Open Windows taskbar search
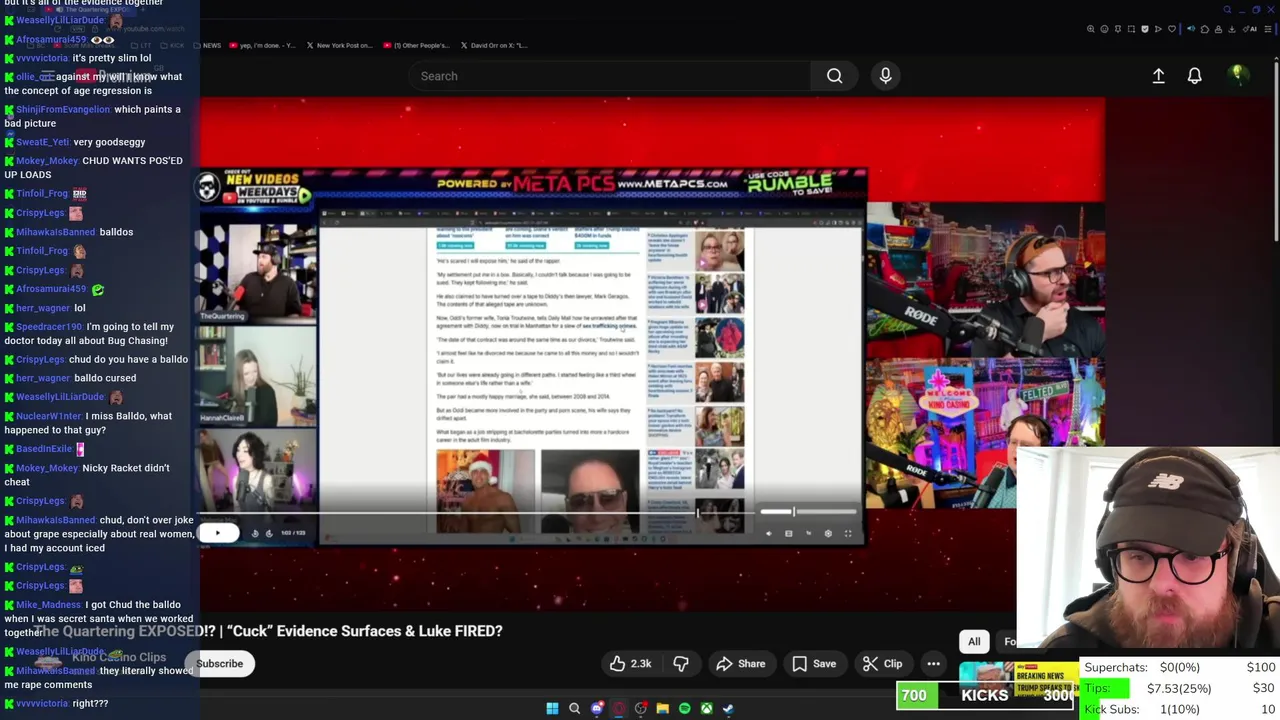The width and height of the screenshot is (1280, 720). (574, 709)
